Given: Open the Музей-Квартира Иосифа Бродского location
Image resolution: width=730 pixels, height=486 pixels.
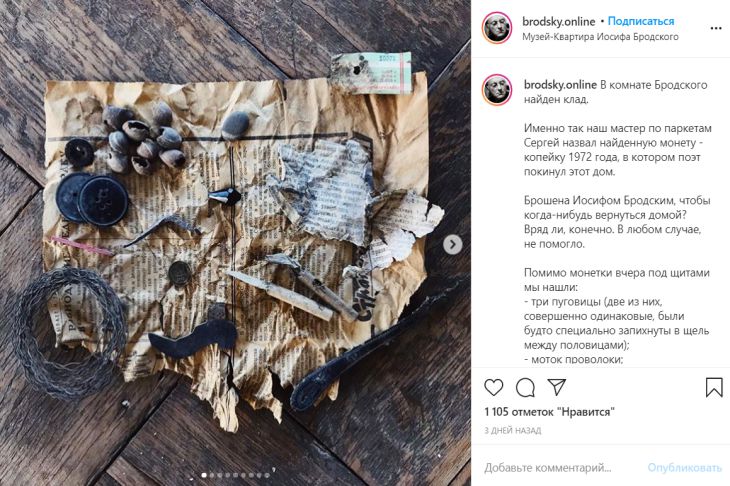Looking at the screenshot, I should click(x=600, y=37).
